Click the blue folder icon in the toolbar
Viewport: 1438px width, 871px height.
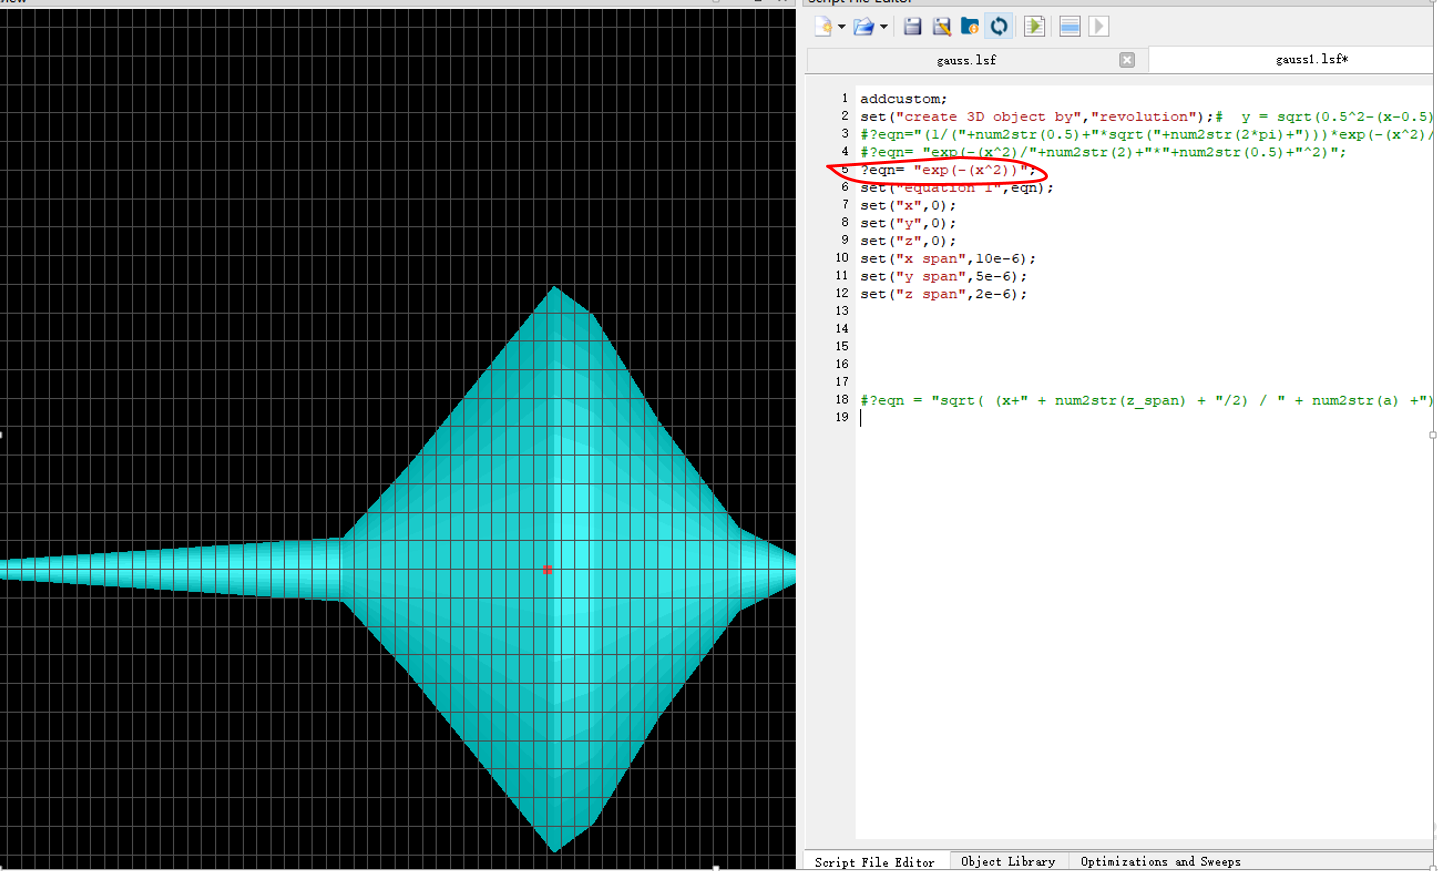(x=969, y=27)
